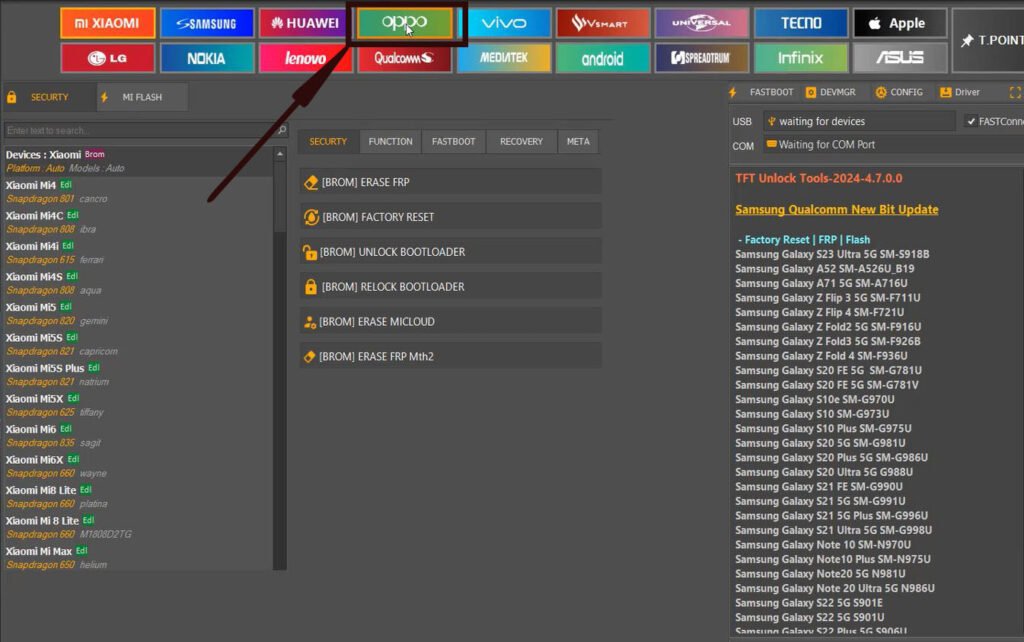This screenshot has width=1024, height=642.
Task: Select the Samsung brand button
Action: 207,24
